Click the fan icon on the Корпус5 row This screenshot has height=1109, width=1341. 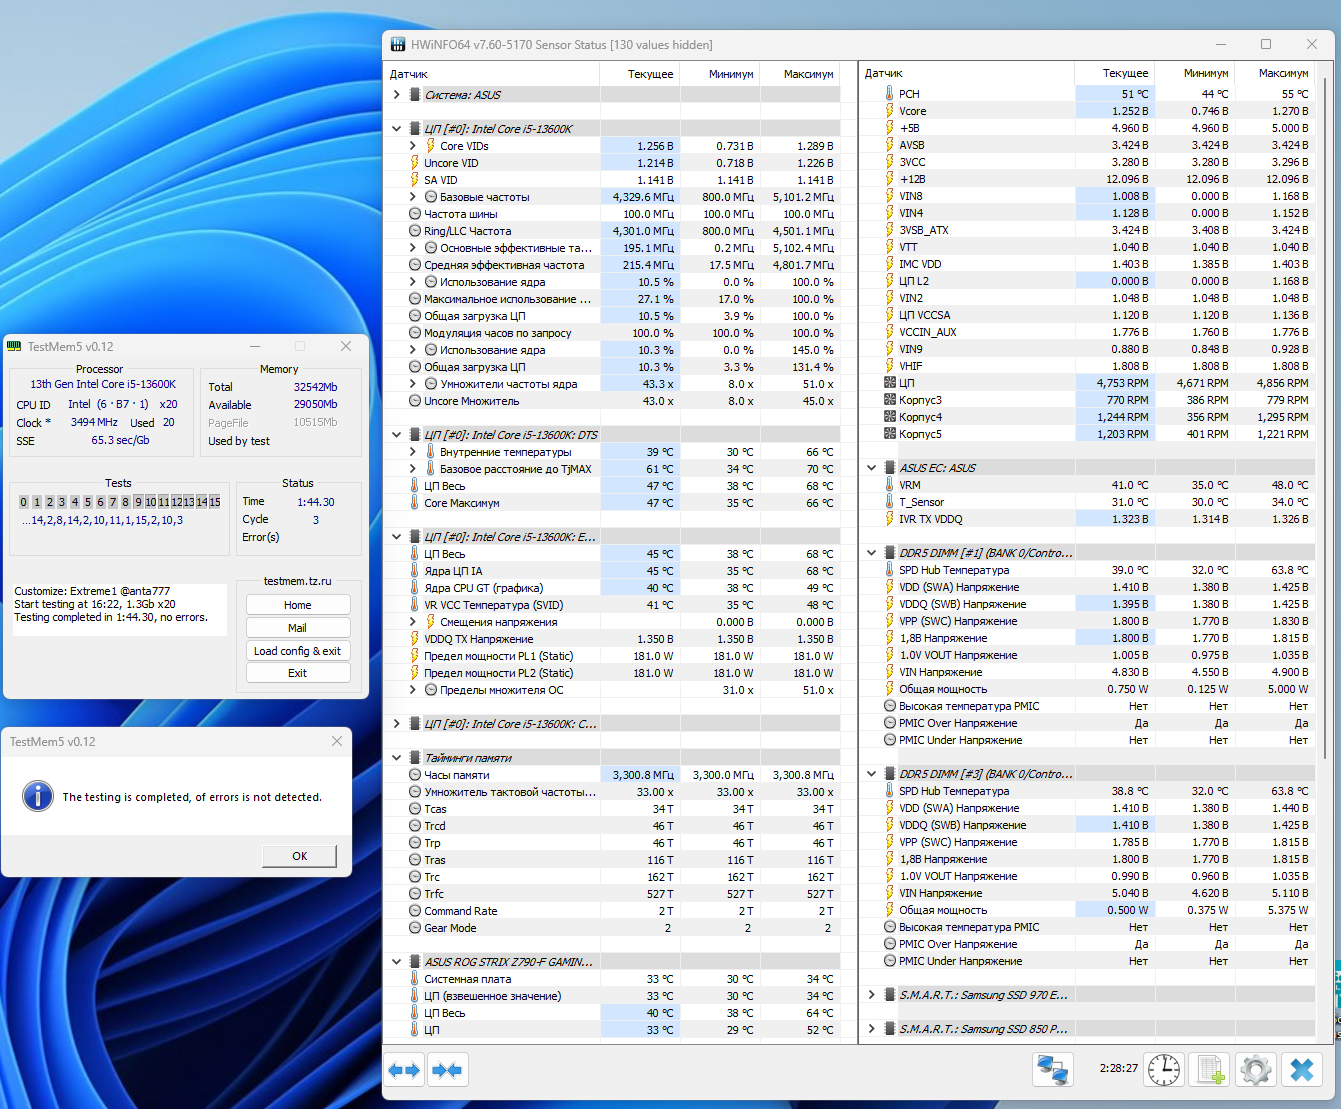tap(890, 434)
